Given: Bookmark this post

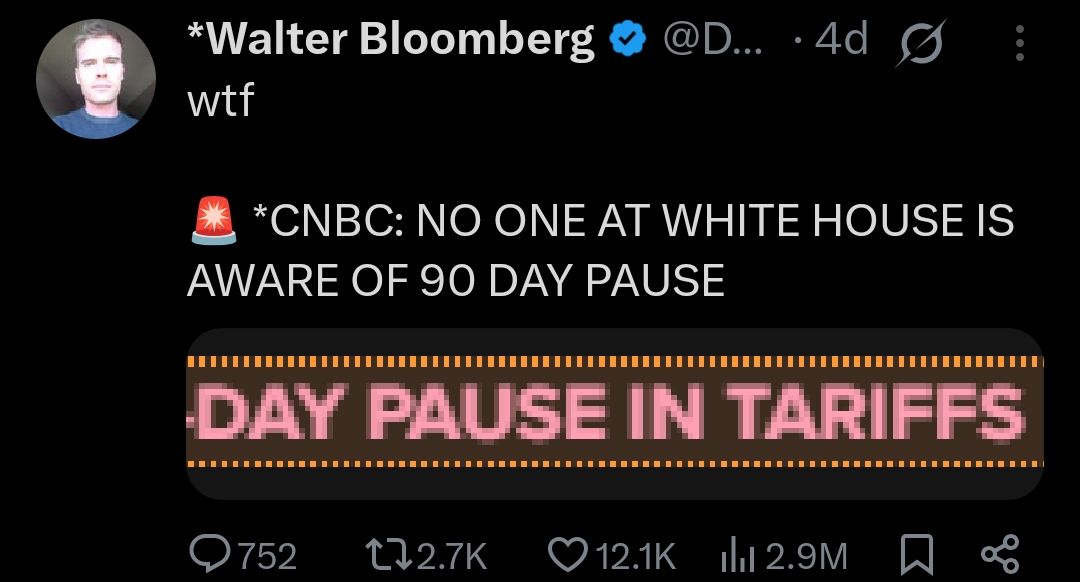Looking at the screenshot, I should coord(917,553).
